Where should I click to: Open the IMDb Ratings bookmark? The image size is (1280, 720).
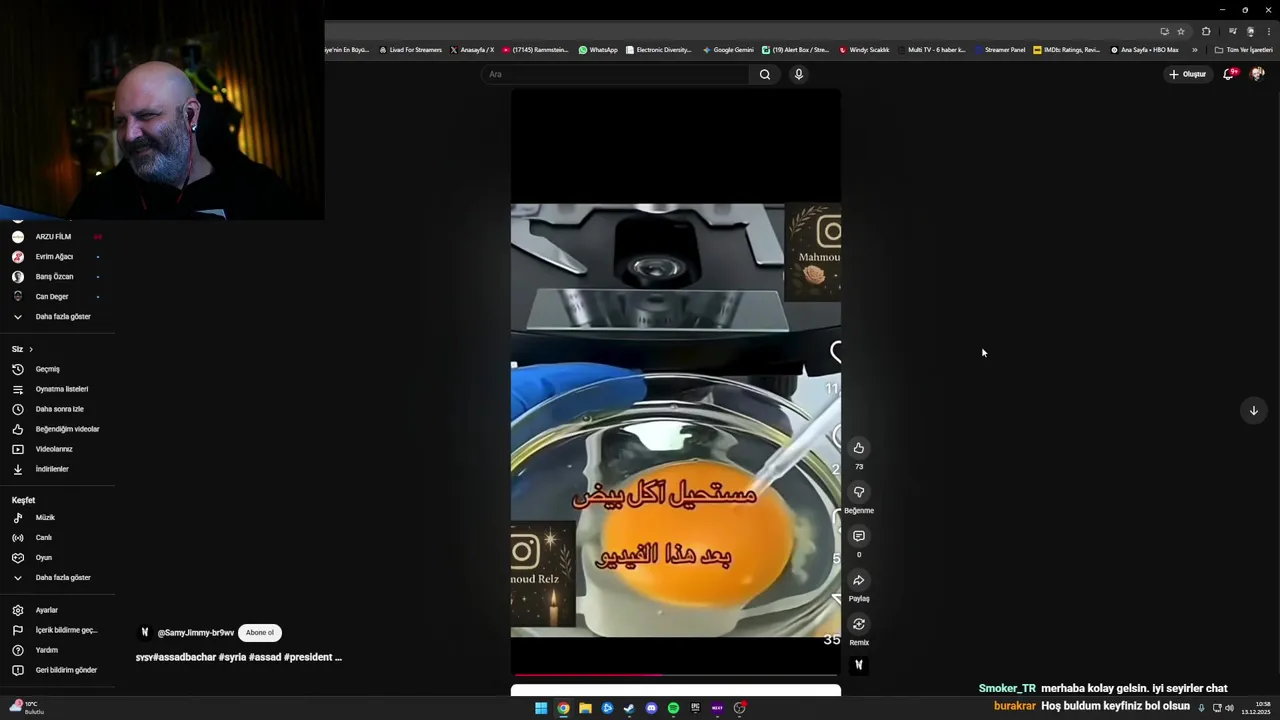click(1067, 50)
